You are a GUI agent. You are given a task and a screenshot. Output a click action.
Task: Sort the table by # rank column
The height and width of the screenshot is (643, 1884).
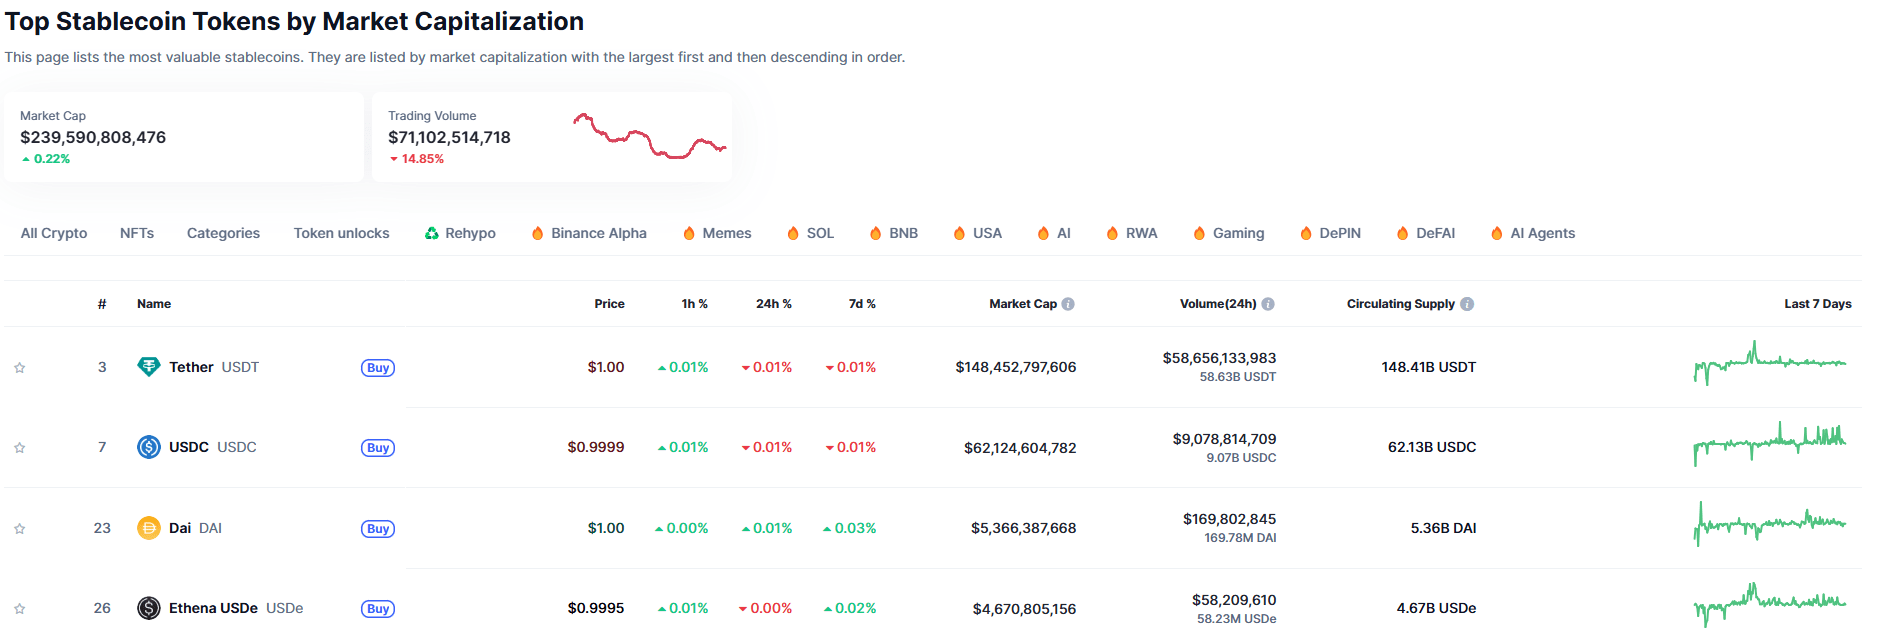click(102, 304)
